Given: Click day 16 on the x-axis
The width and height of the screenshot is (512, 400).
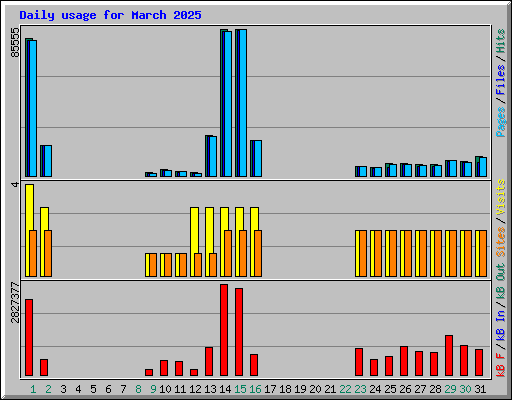Looking at the screenshot, I should point(255,389).
